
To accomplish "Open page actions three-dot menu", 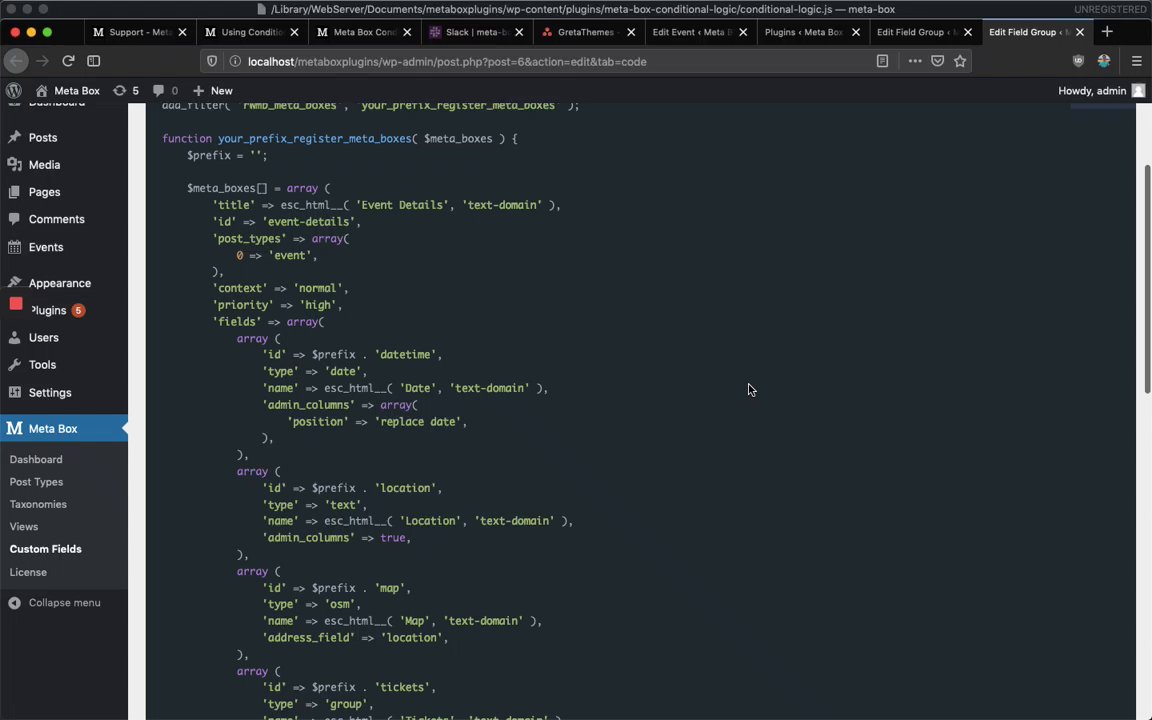I will (x=914, y=61).
